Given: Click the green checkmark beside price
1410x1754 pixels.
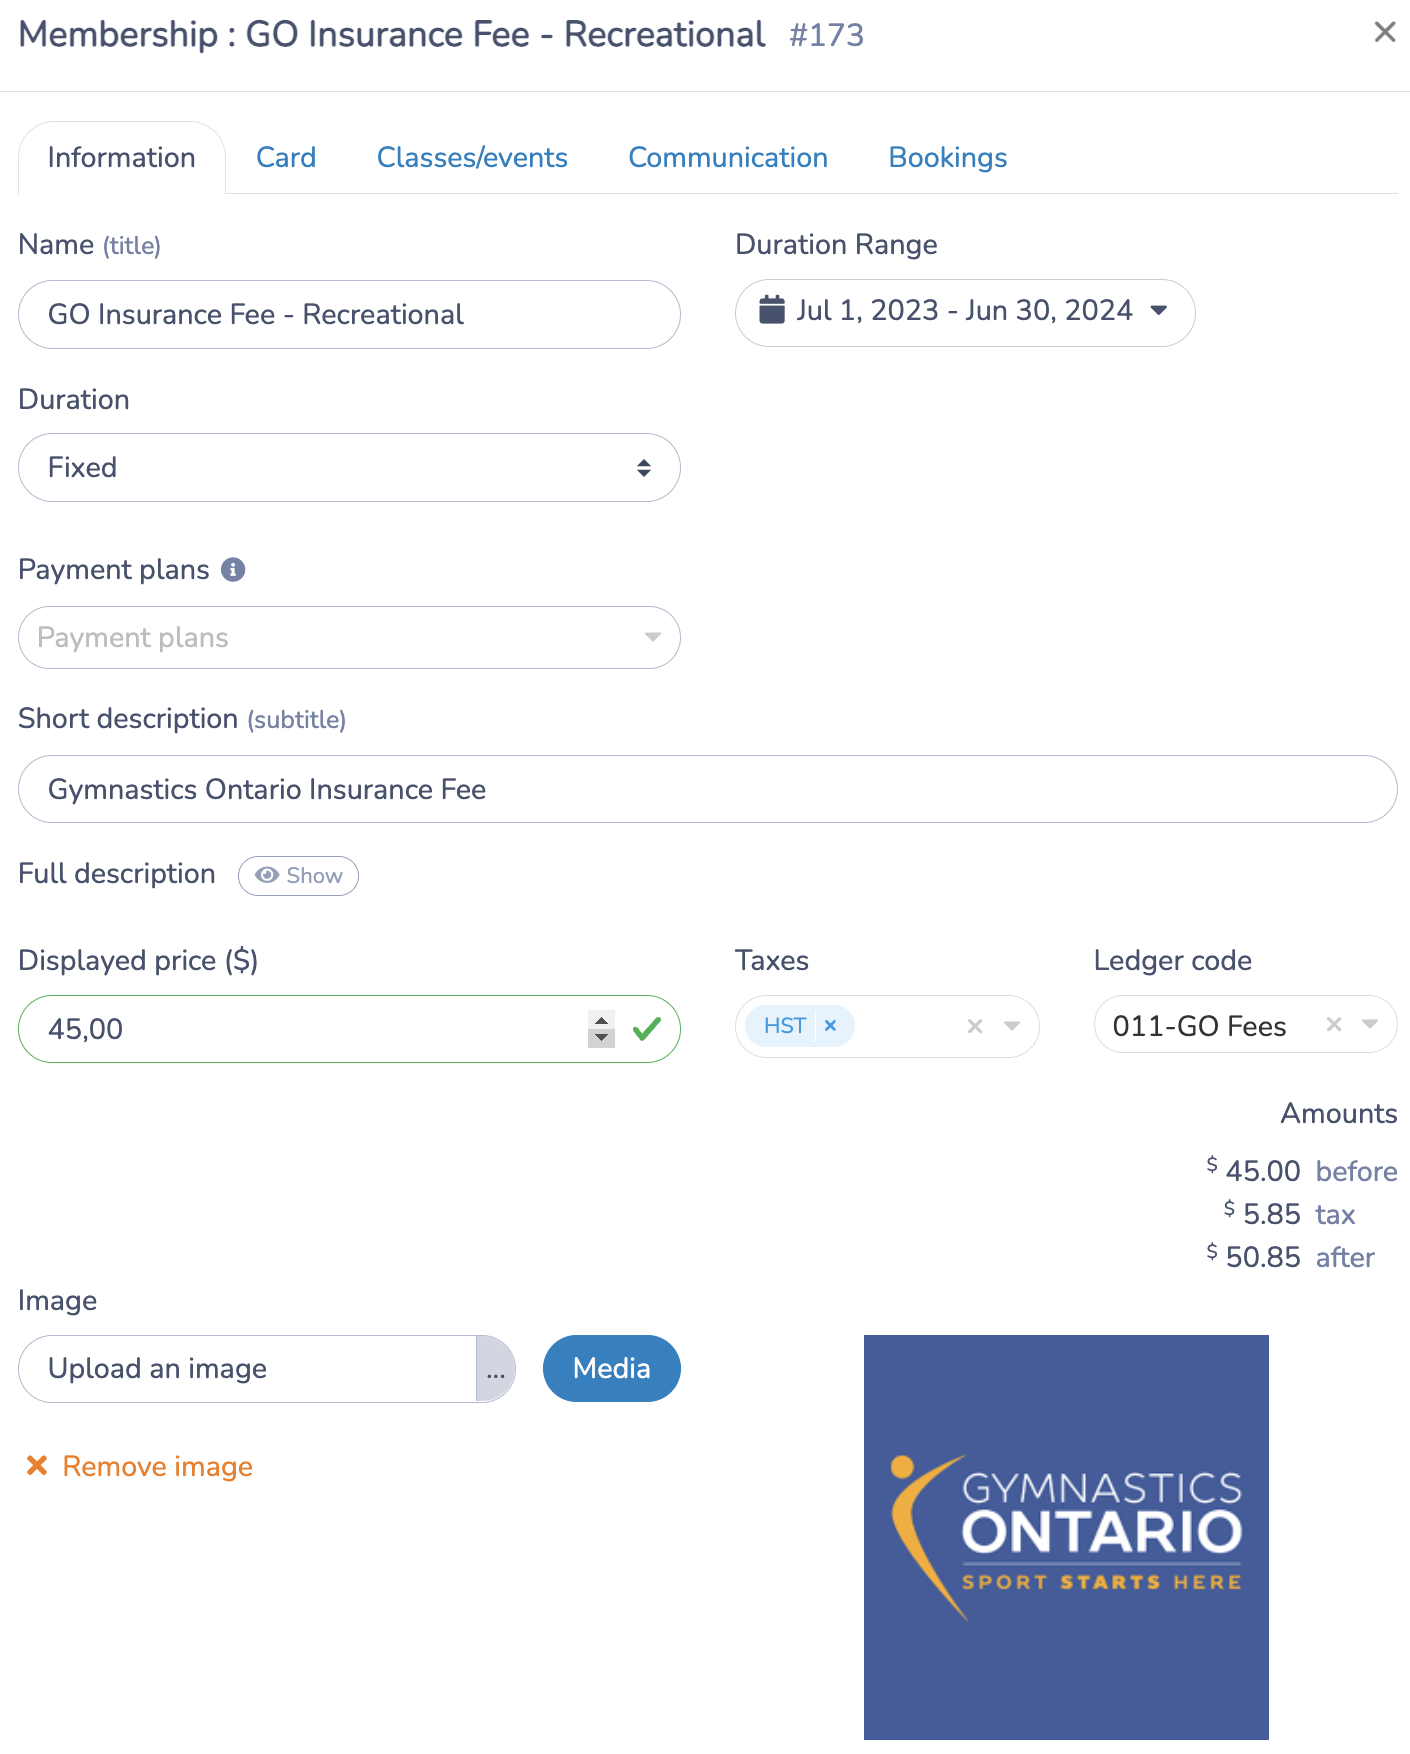Looking at the screenshot, I should pos(647,1028).
